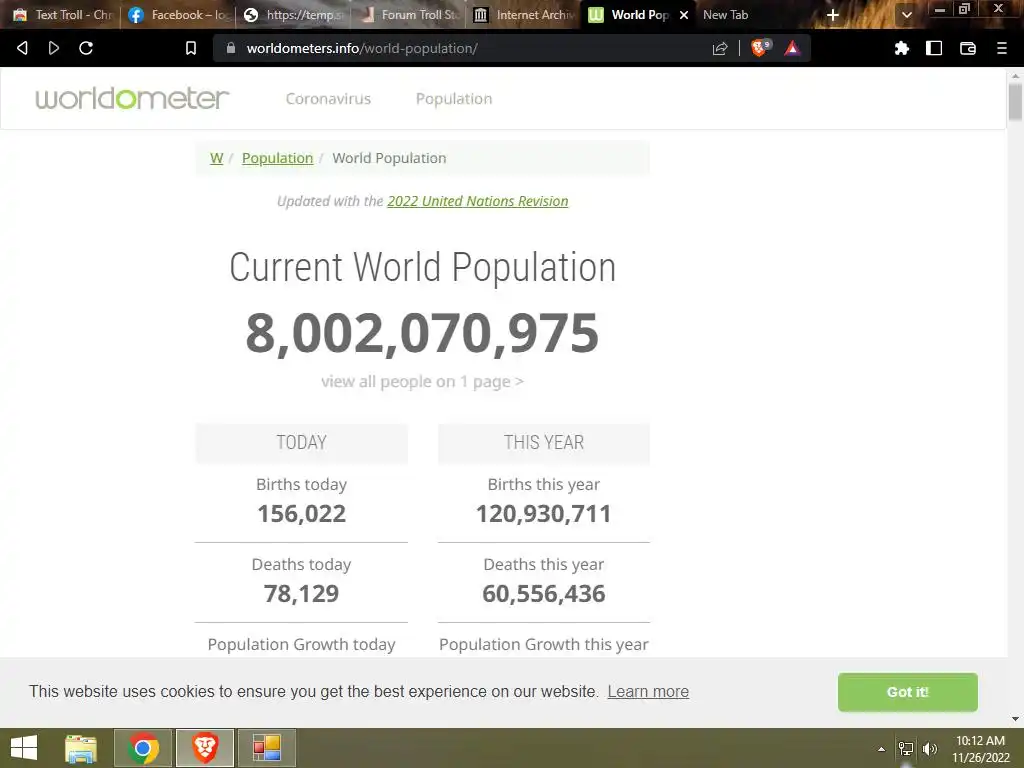
Task: Bookmark this page with bookmark icon
Action: pyautogui.click(x=191, y=48)
